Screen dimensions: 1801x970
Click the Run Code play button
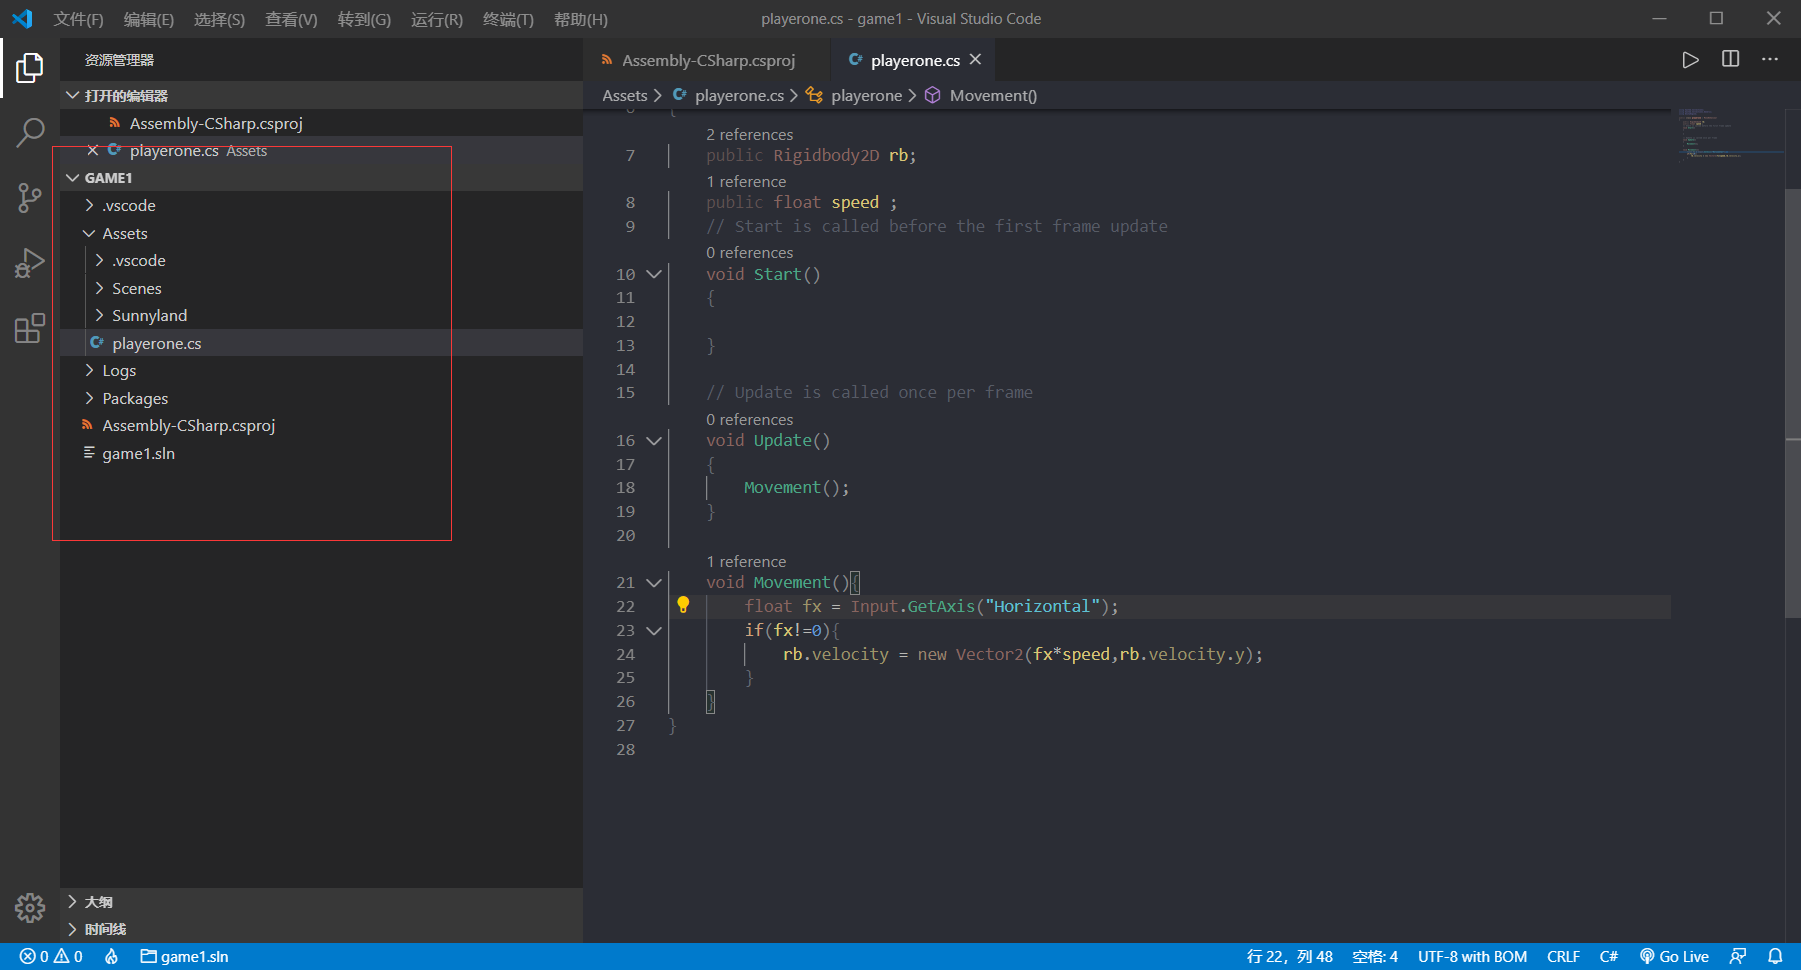pos(1690,59)
